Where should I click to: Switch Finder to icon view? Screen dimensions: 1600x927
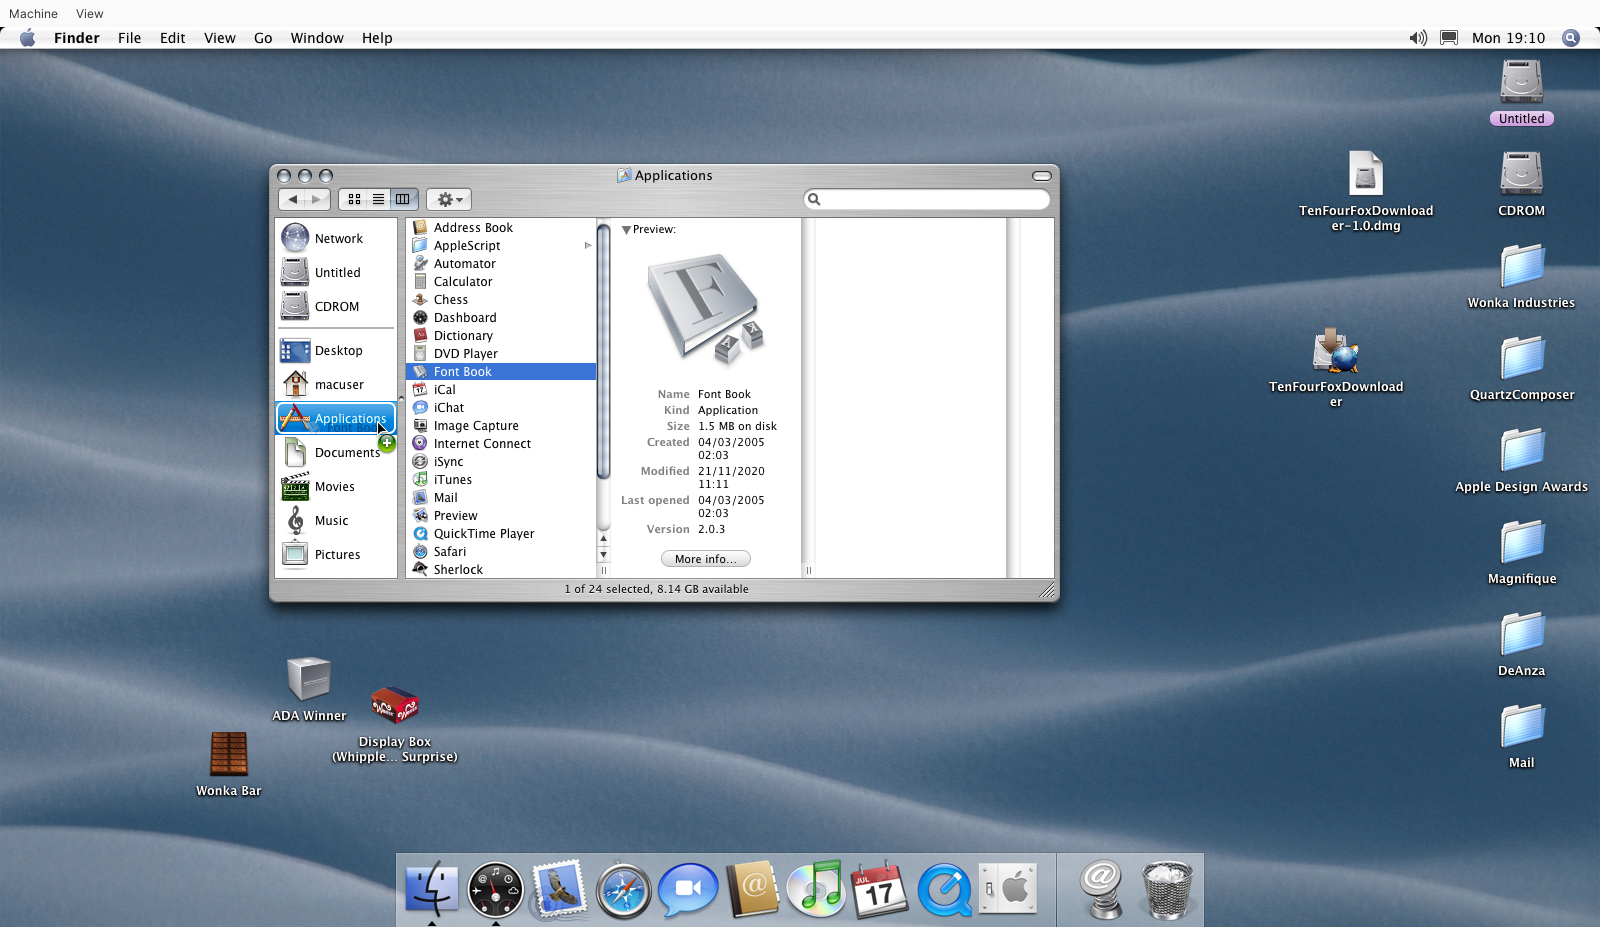354,199
